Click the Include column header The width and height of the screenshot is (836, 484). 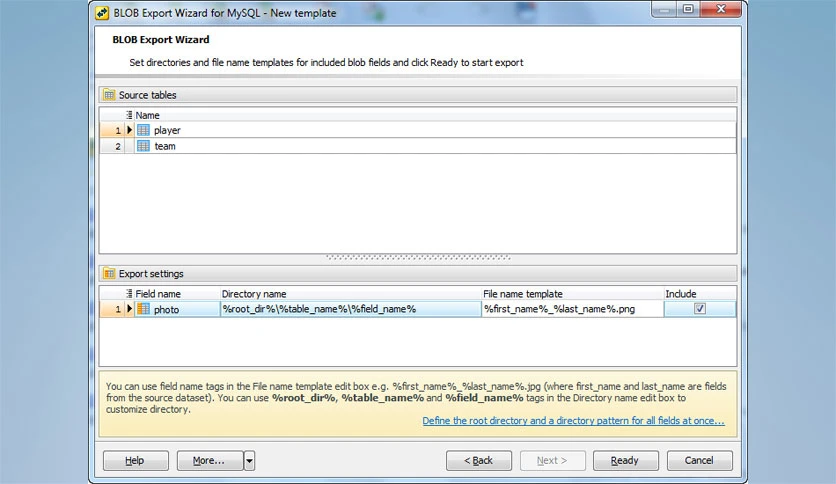pos(700,294)
